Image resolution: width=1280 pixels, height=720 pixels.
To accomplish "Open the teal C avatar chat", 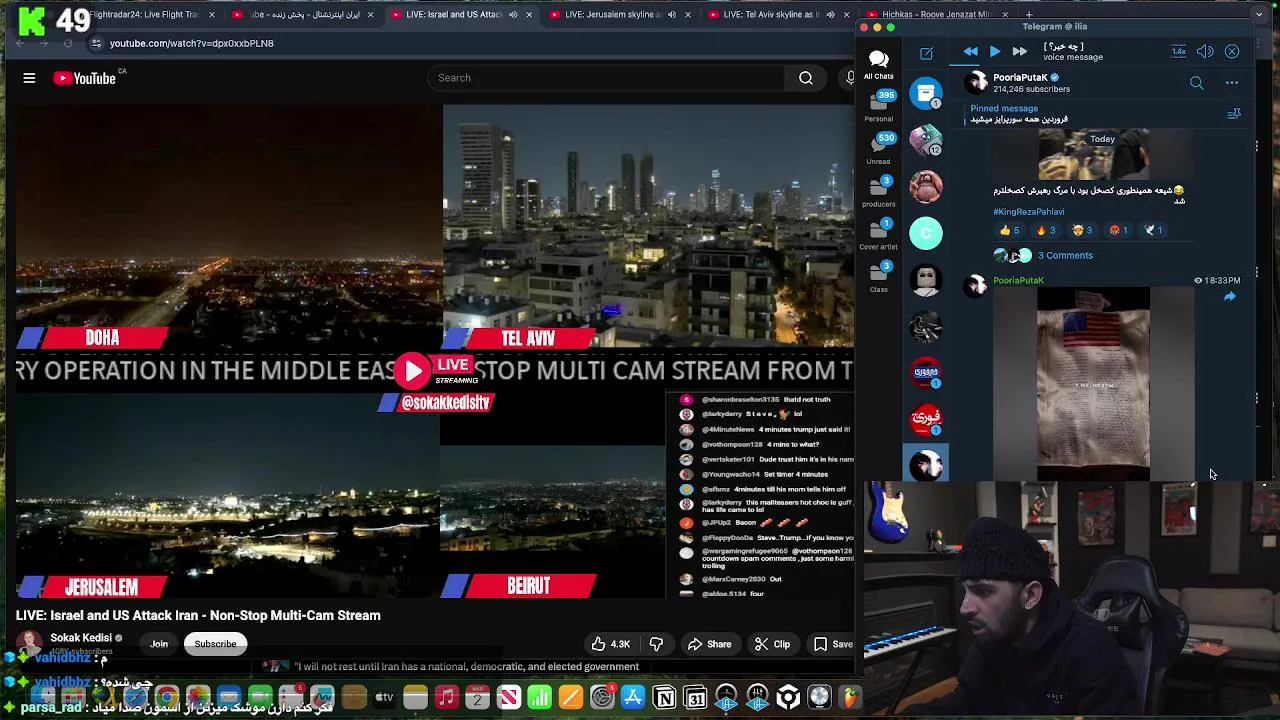I will coord(926,232).
